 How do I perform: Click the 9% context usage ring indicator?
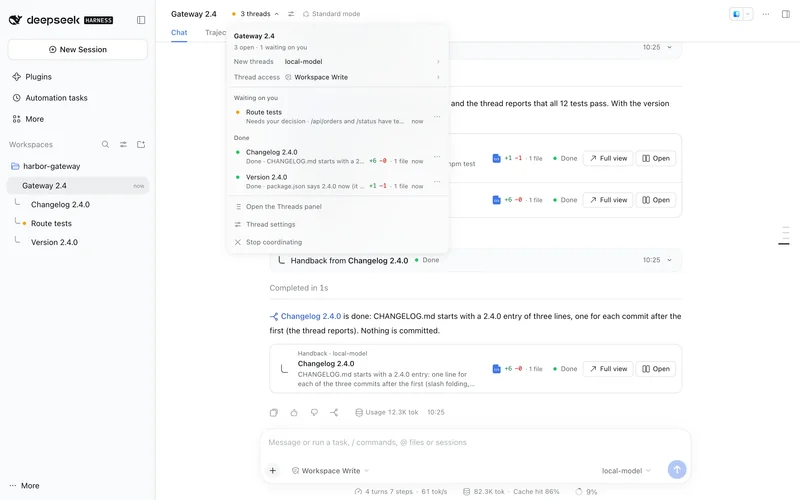586,492
